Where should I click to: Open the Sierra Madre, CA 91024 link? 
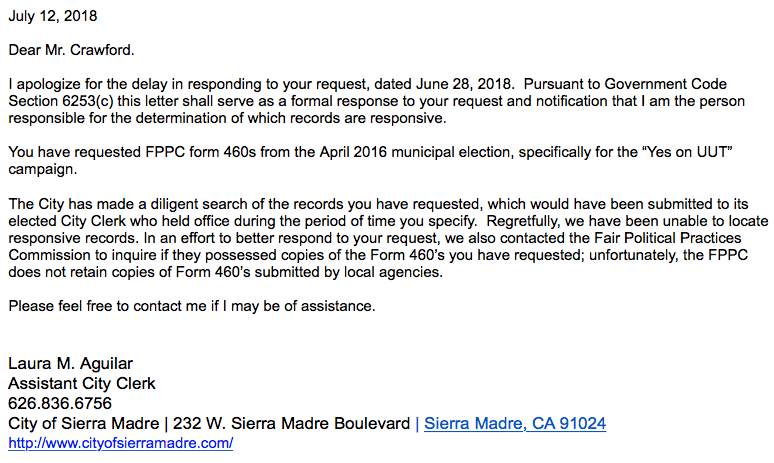coord(515,424)
